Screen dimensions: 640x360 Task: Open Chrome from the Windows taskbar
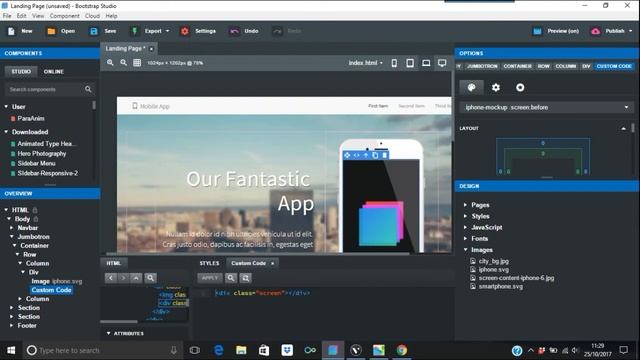click(x=402, y=350)
